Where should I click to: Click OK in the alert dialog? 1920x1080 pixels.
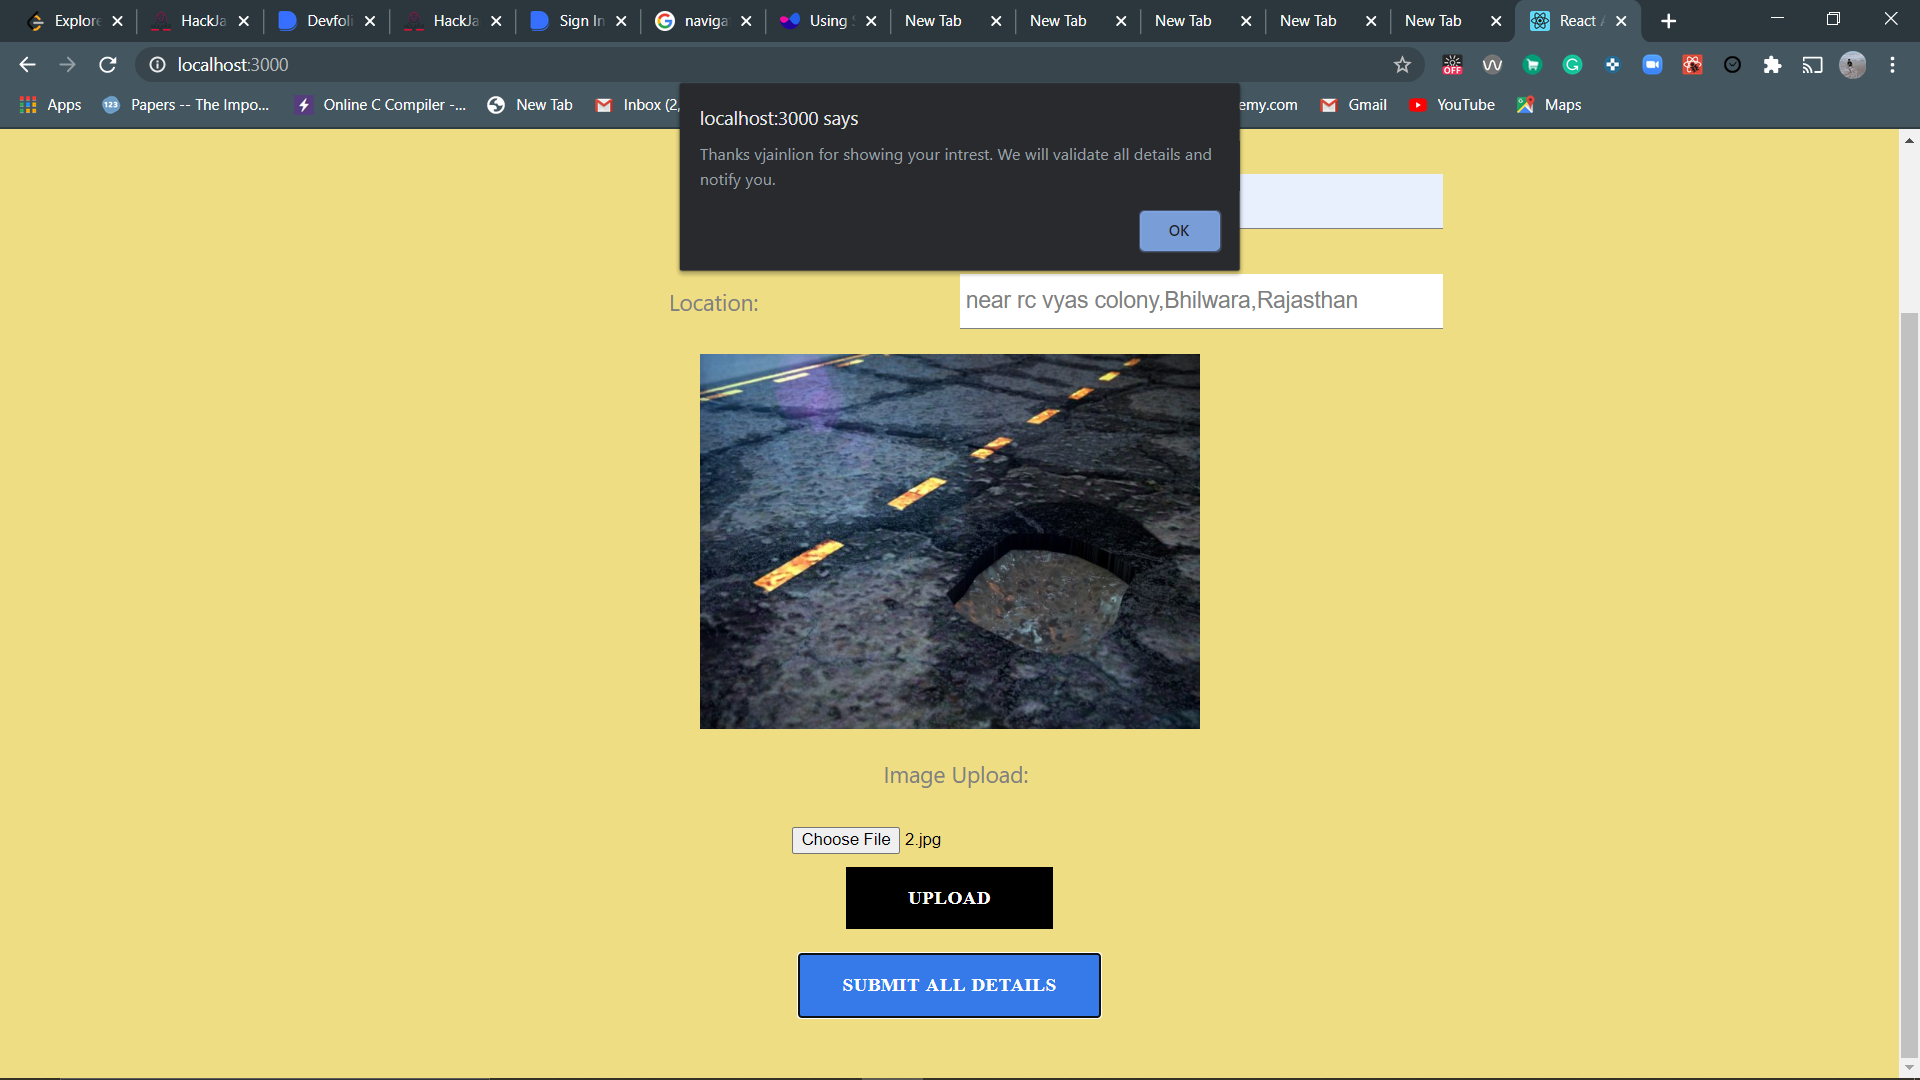click(1179, 231)
